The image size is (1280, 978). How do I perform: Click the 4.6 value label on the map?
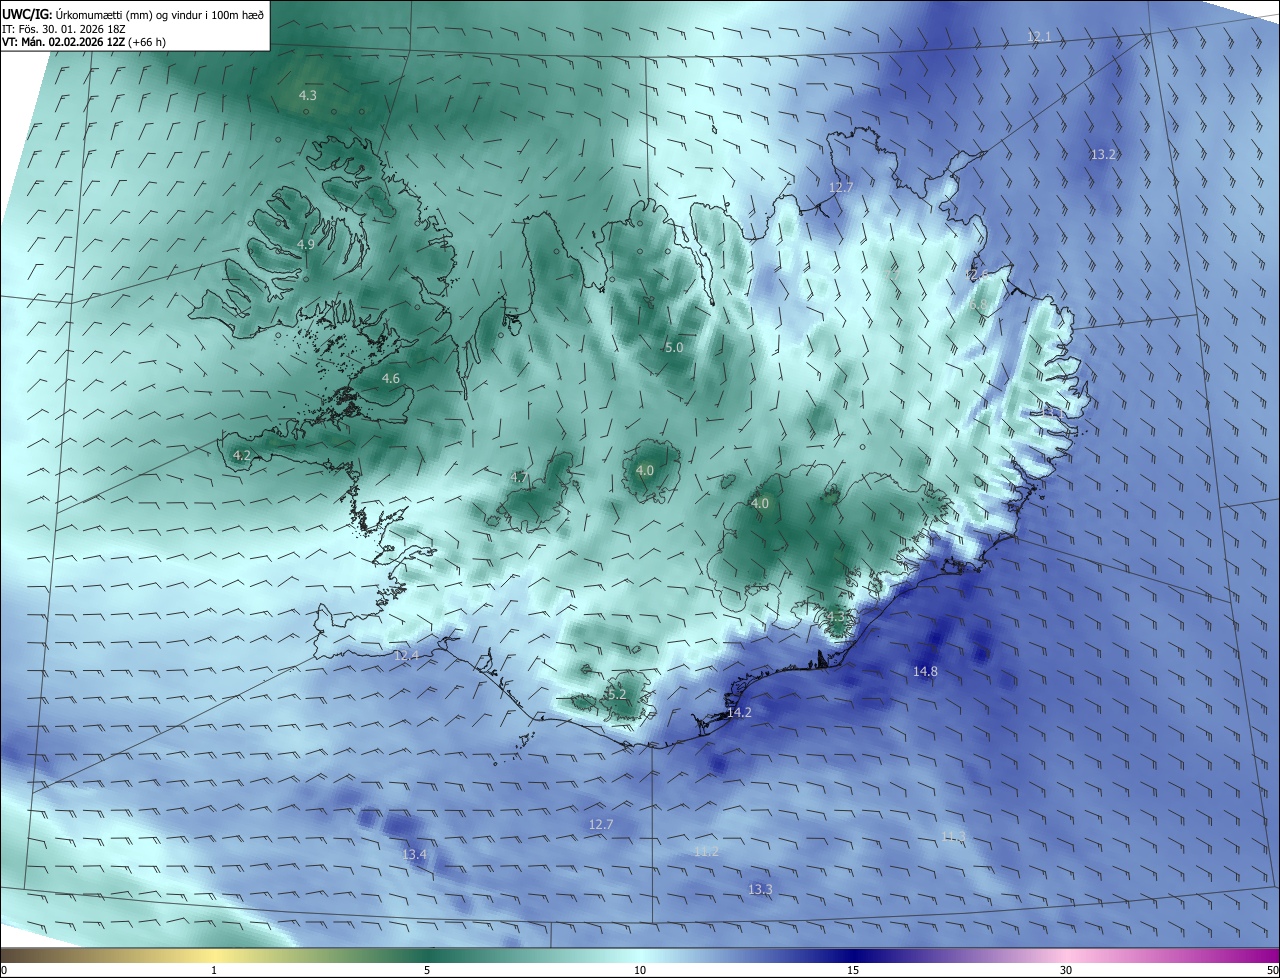point(391,378)
